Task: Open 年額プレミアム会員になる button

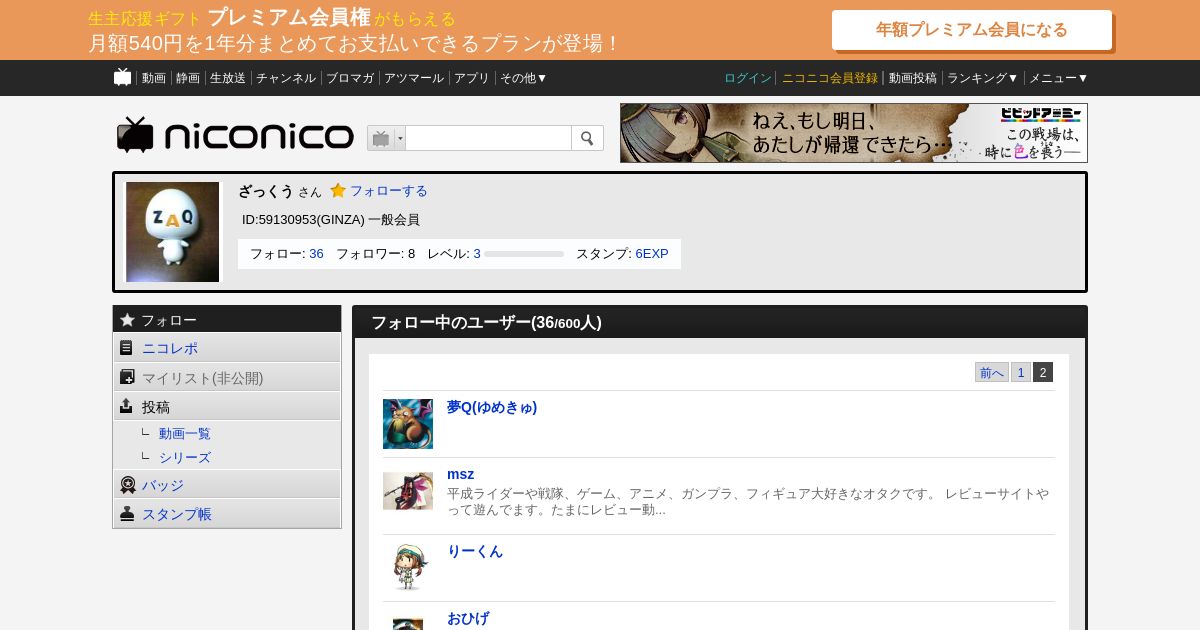Action: click(x=972, y=30)
